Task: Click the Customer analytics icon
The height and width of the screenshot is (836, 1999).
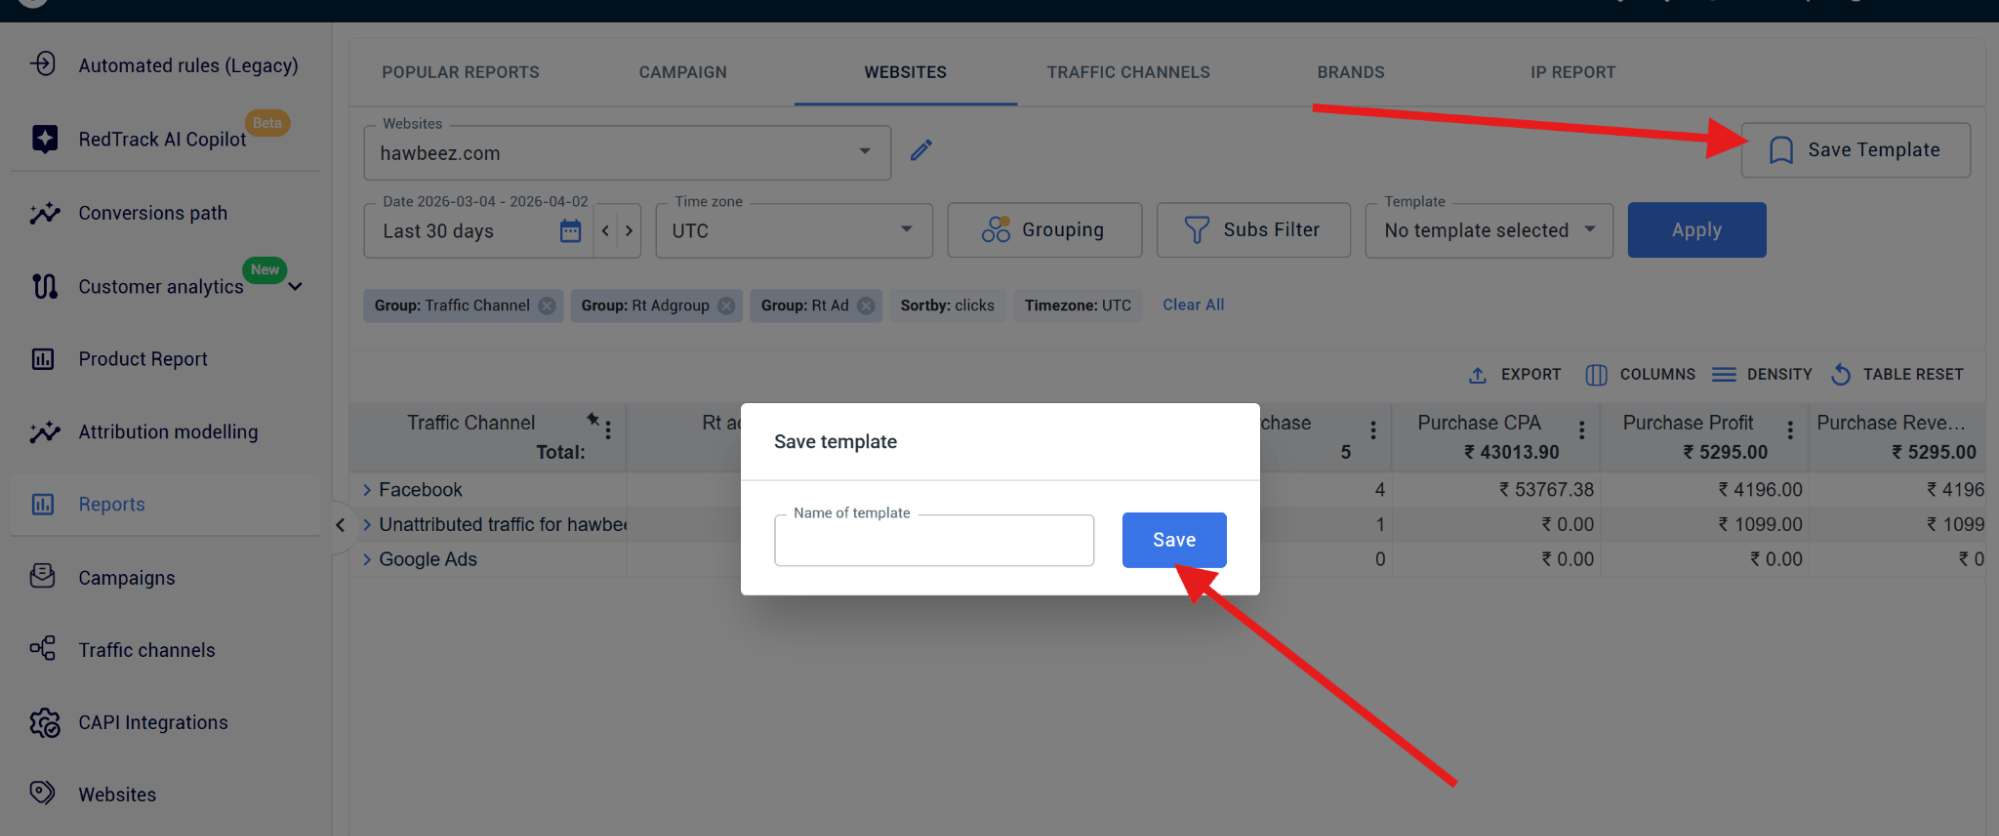Action: [x=44, y=286]
